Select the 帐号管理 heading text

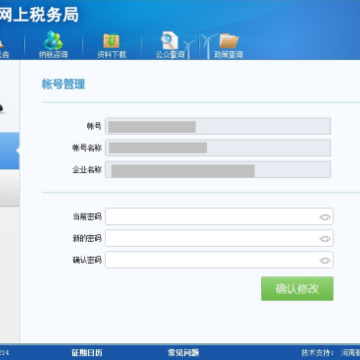tap(63, 84)
